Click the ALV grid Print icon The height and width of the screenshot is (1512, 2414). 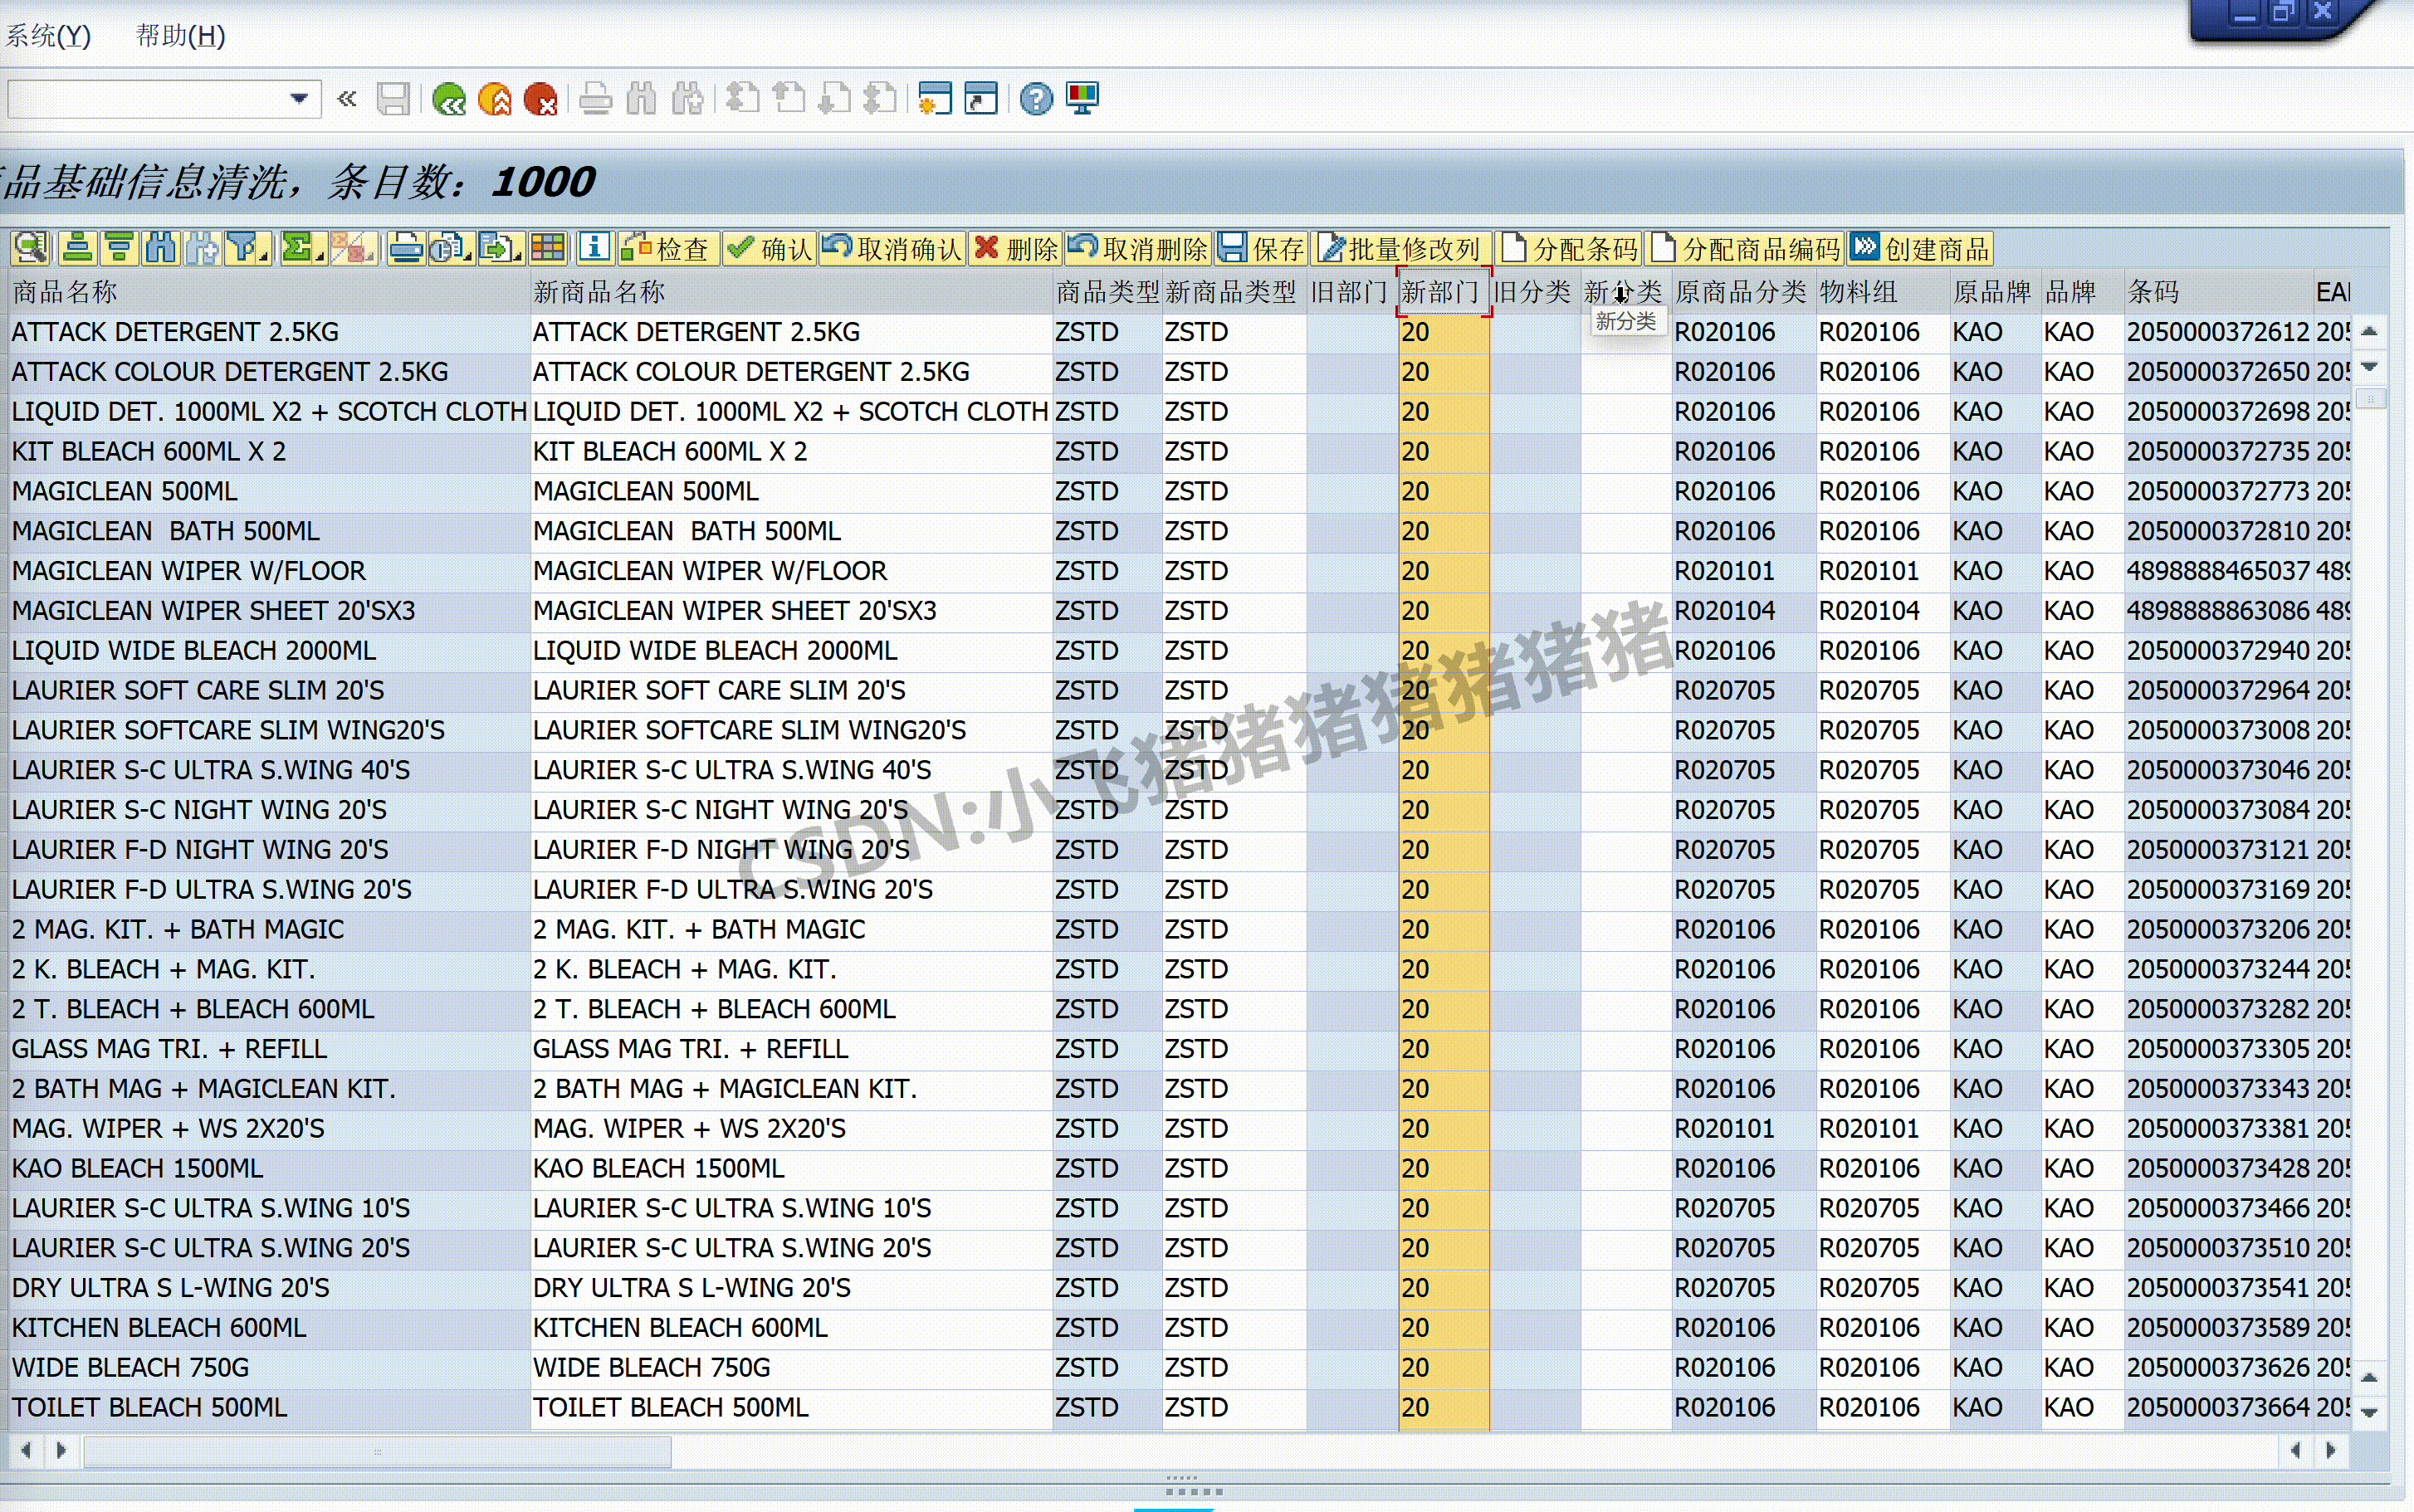pyautogui.click(x=406, y=247)
